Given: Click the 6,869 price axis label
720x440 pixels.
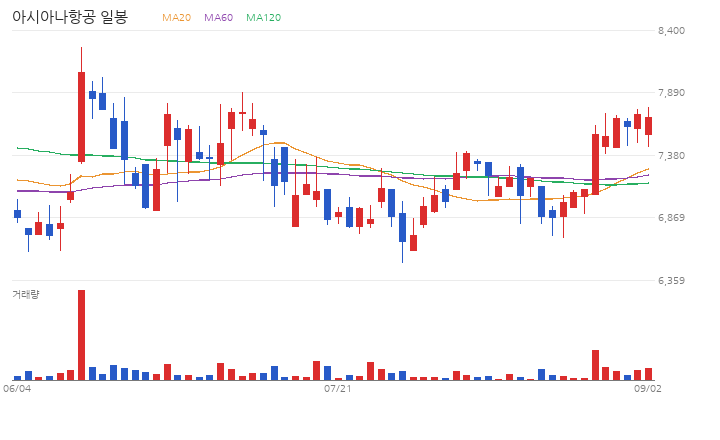Looking at the screenshot, I should point(671,218).
